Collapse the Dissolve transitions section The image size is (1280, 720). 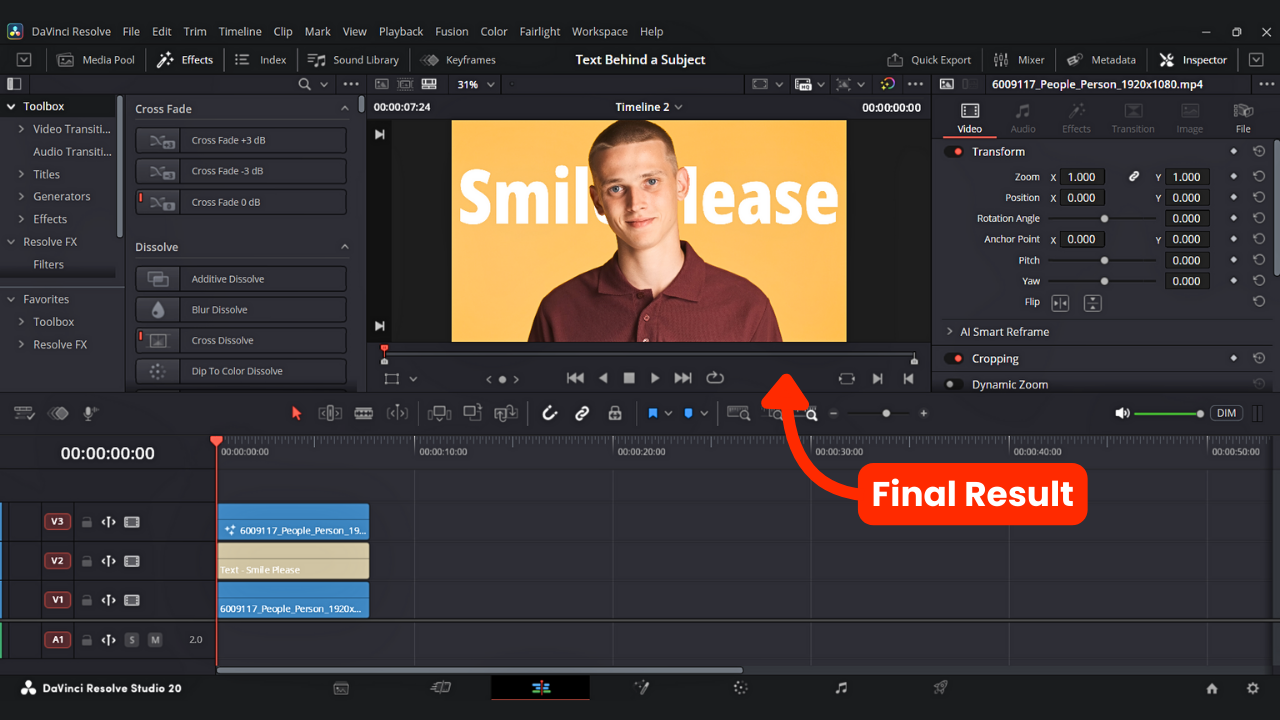345,246
